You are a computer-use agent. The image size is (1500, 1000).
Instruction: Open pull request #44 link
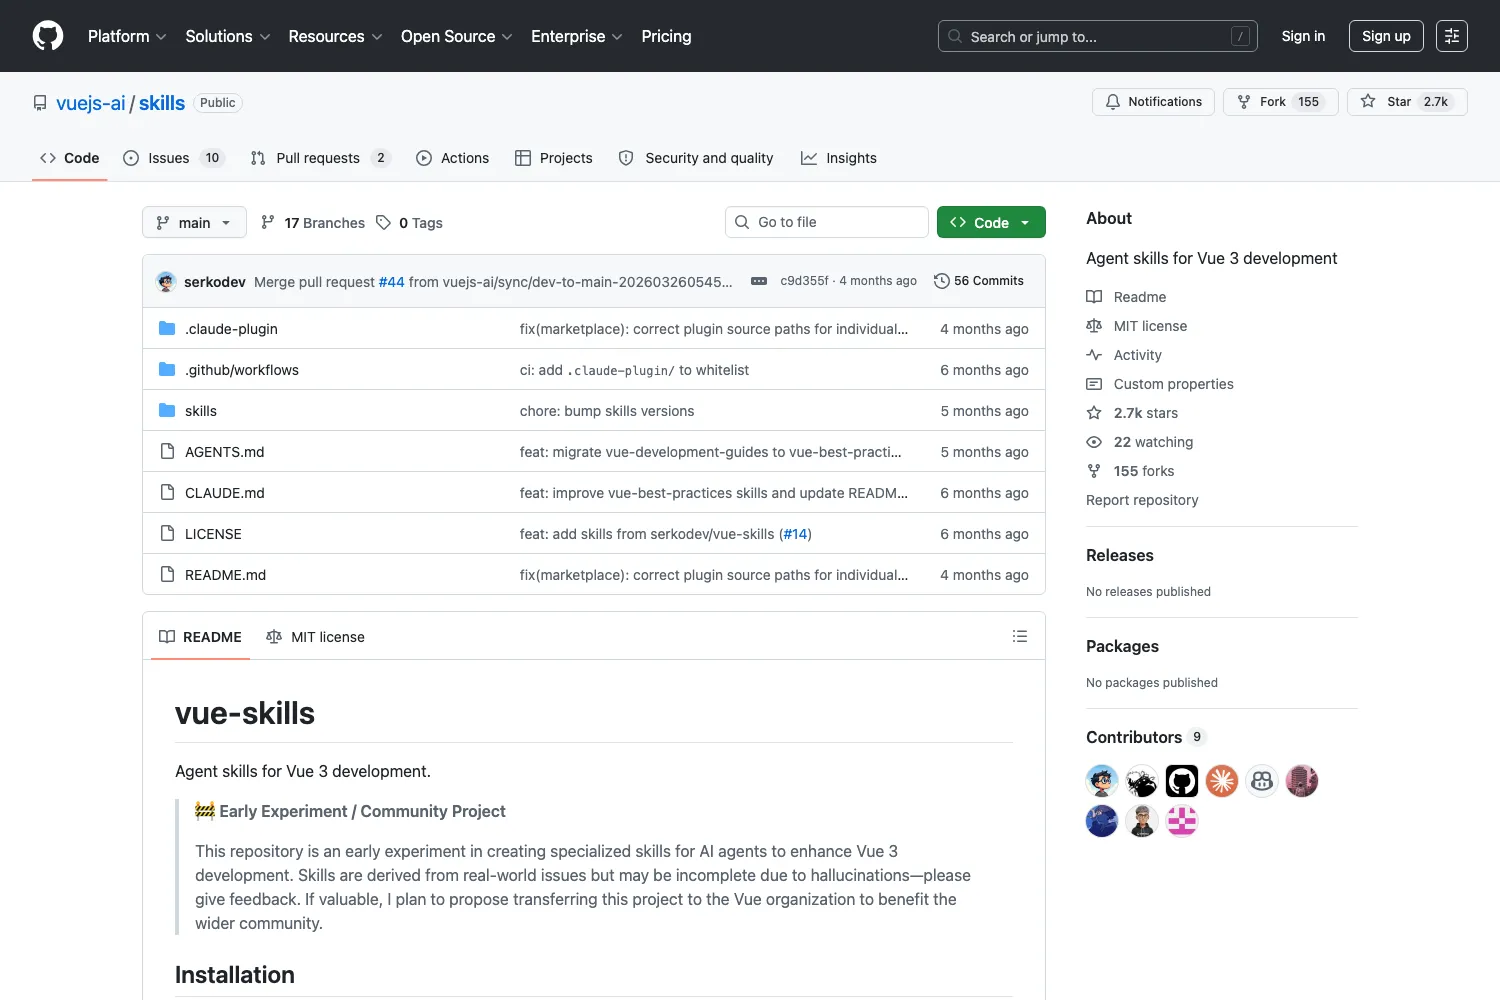tap(392, 282)
